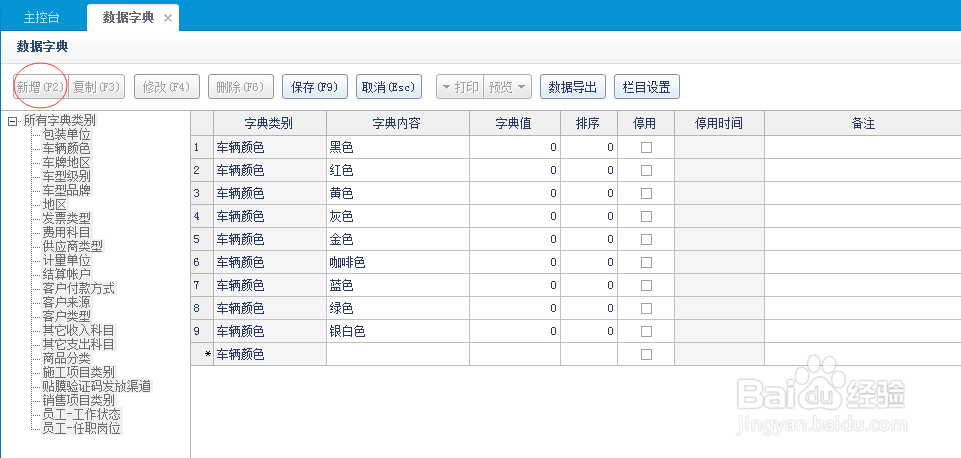Click the 字典值 column header
Viewport: 961px width, 458px height.
(x=515, y=123)
